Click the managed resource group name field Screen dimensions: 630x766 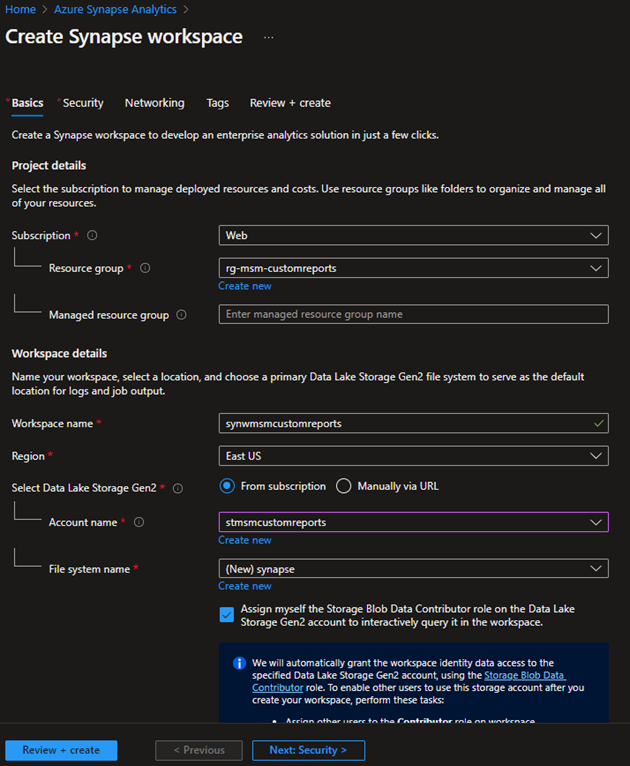414,314
